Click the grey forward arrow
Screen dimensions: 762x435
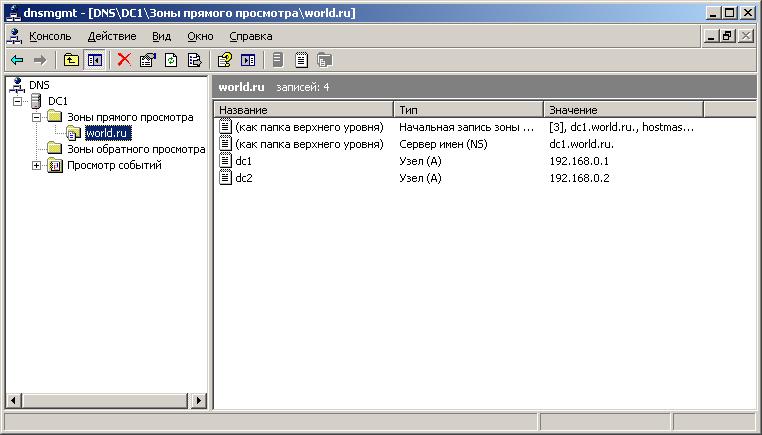pyautogui.click(x=40, y=60)
